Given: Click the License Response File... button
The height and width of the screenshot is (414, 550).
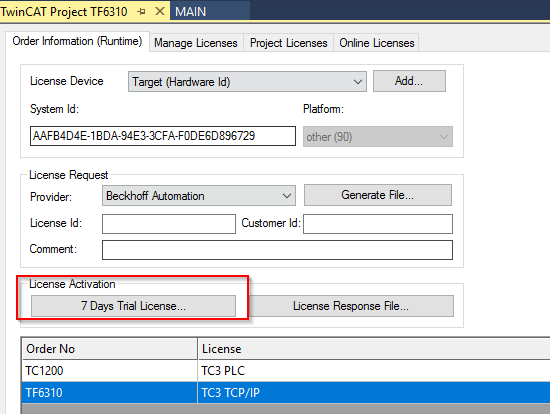Looking at the screenshot, I should (x=351, y=306).
